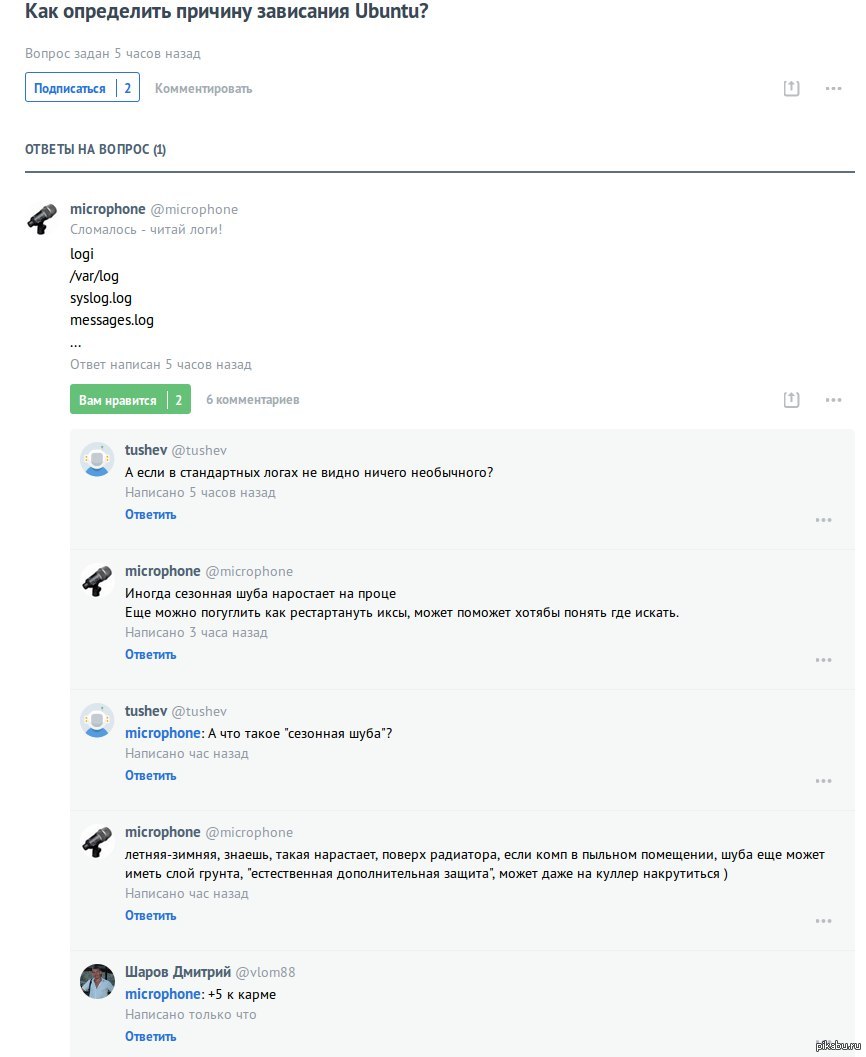Collapse the '6 комментариев' thread
The height and width of the screenshot is (1057, 866).
click(x=252, y=400)
